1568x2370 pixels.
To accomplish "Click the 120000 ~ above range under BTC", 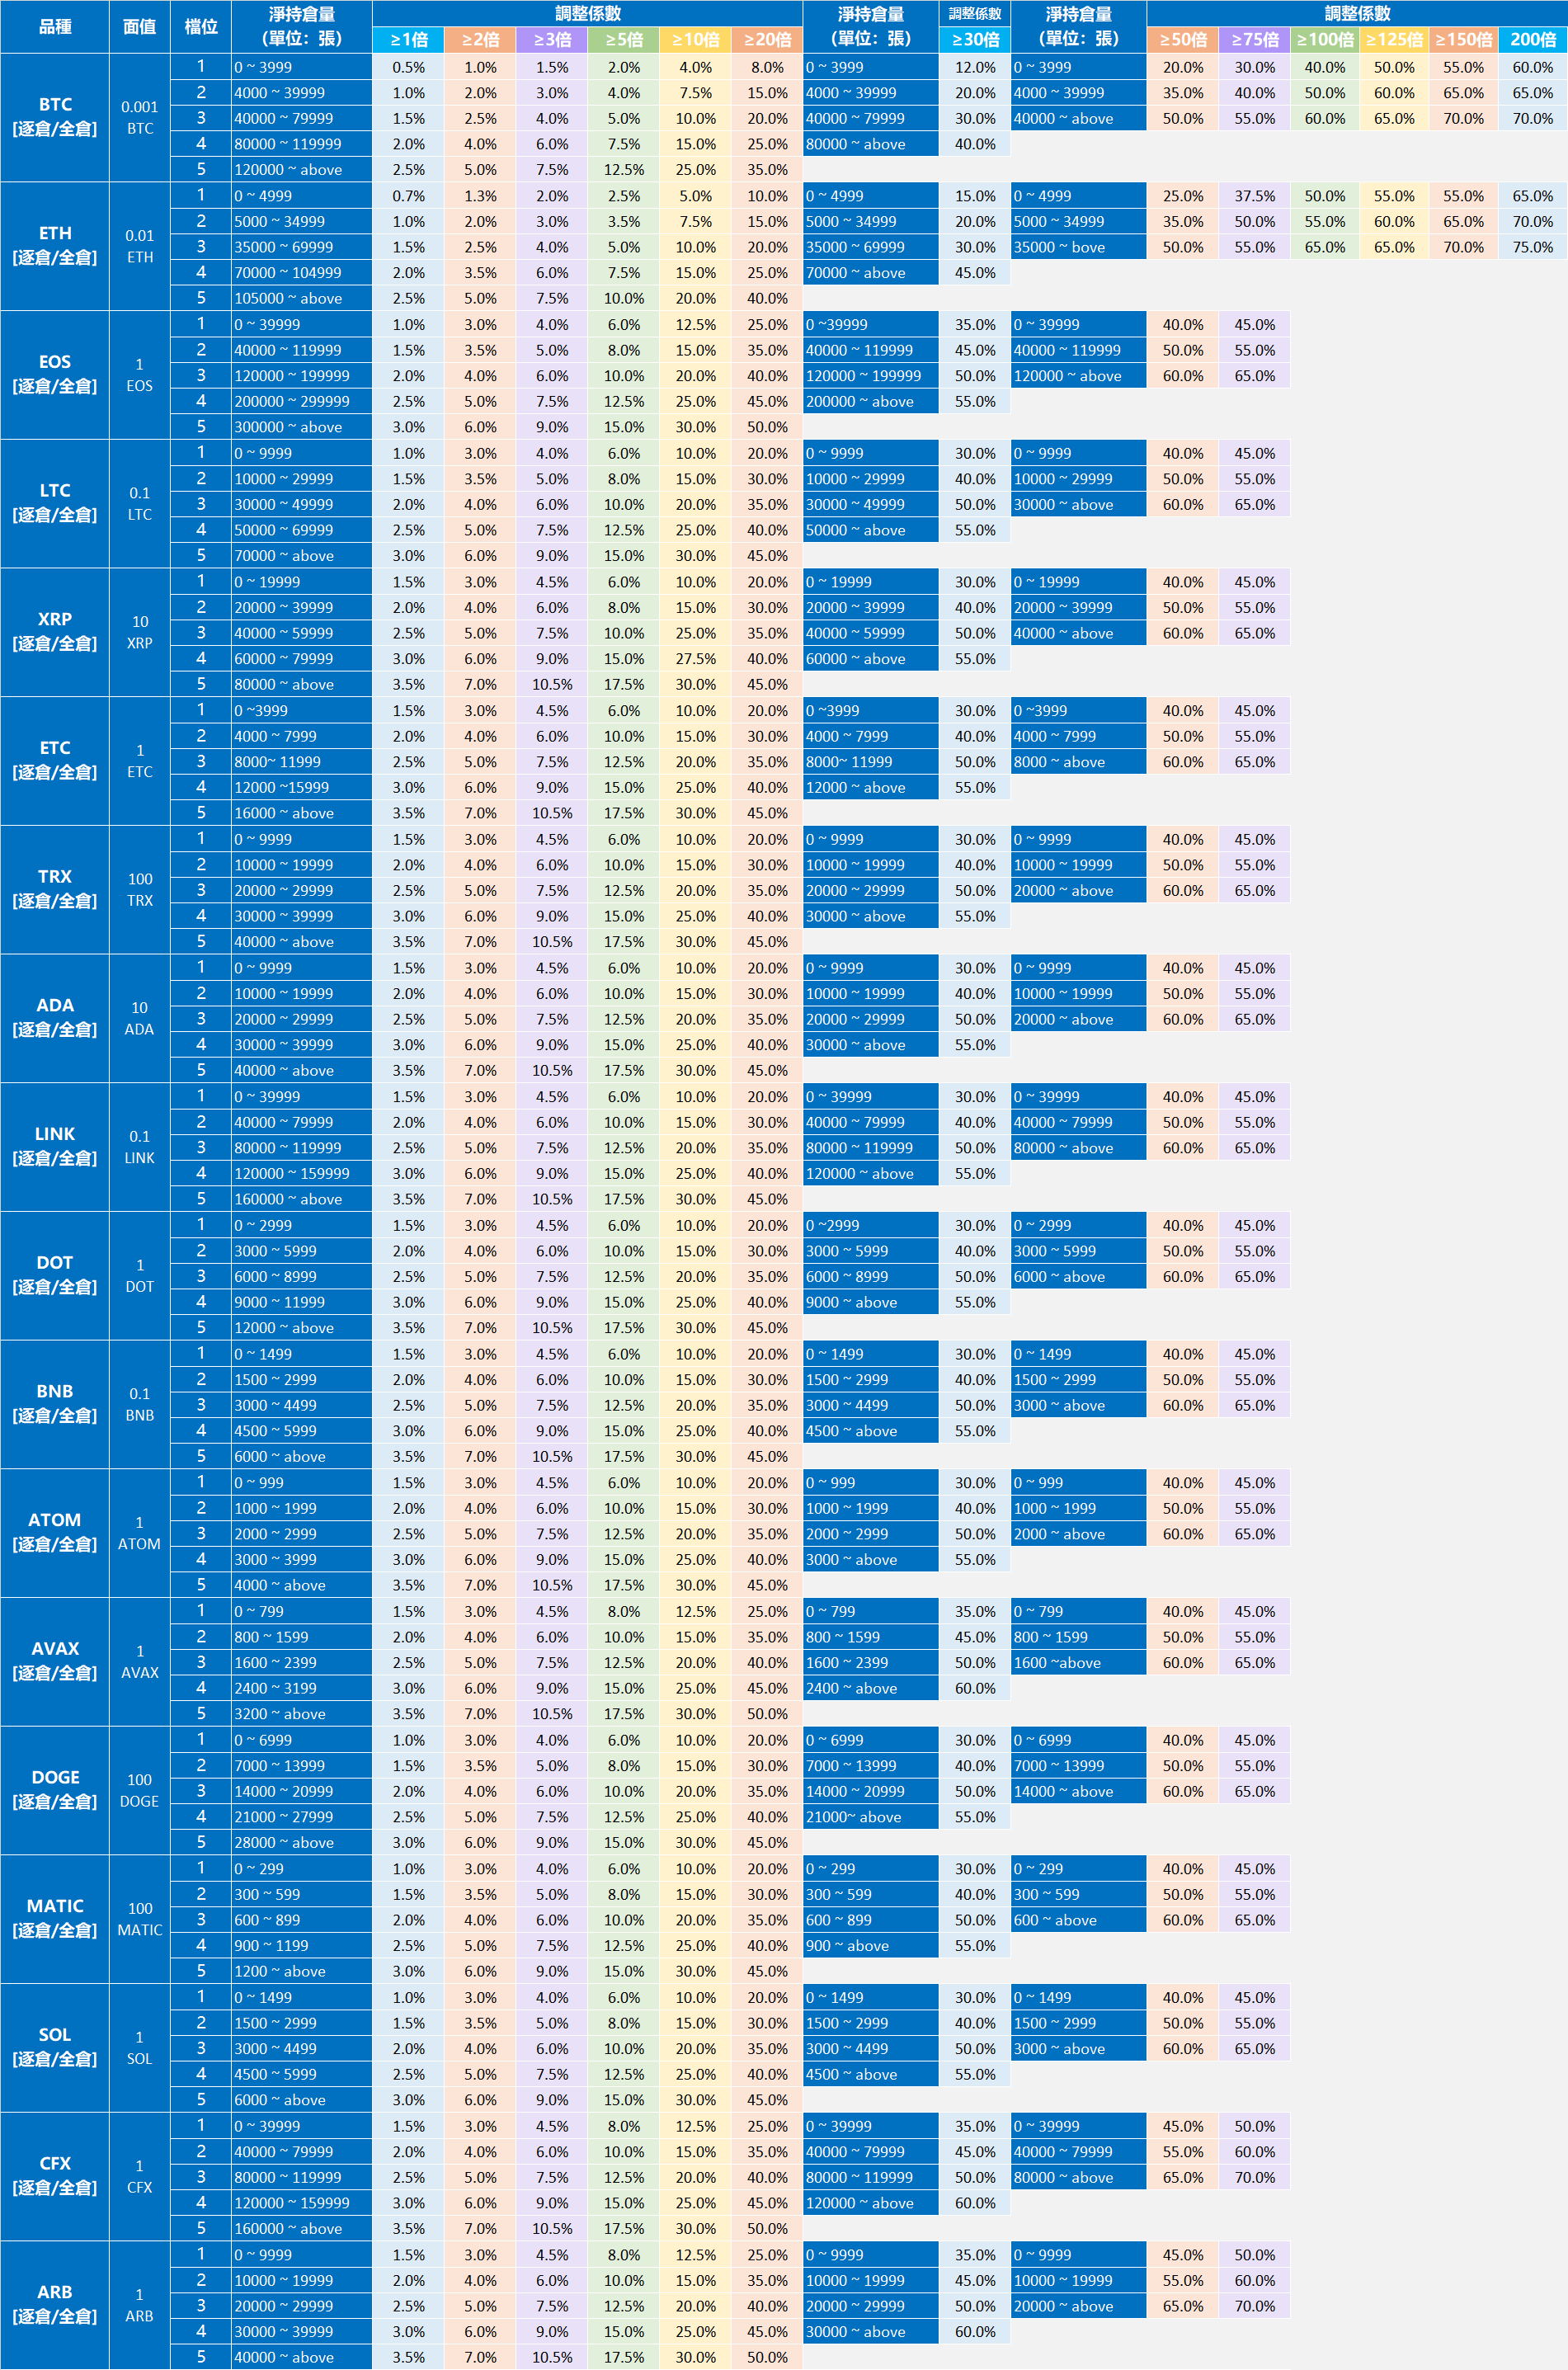I will click(301, 170).
